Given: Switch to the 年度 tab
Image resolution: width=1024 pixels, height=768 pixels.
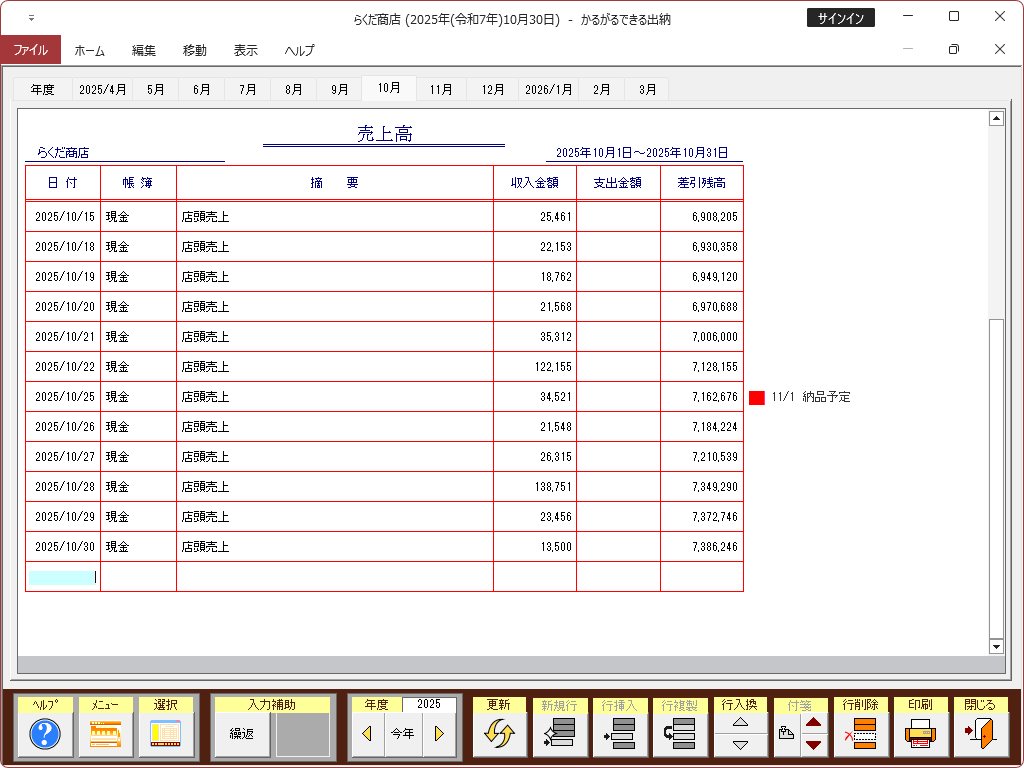Looking at the screenshot, I should [42, 89].
